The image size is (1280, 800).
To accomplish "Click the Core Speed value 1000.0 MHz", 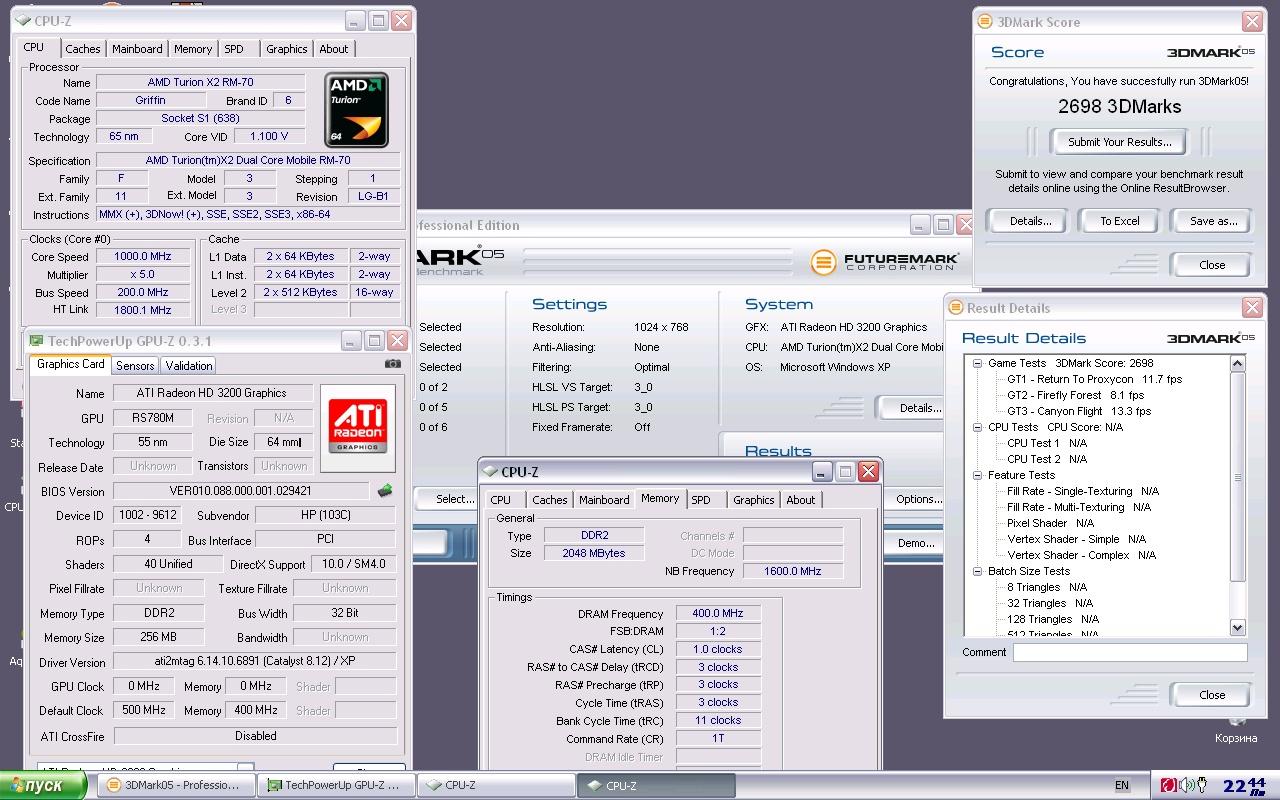I will pyautogui.click(x=142, y=256).
